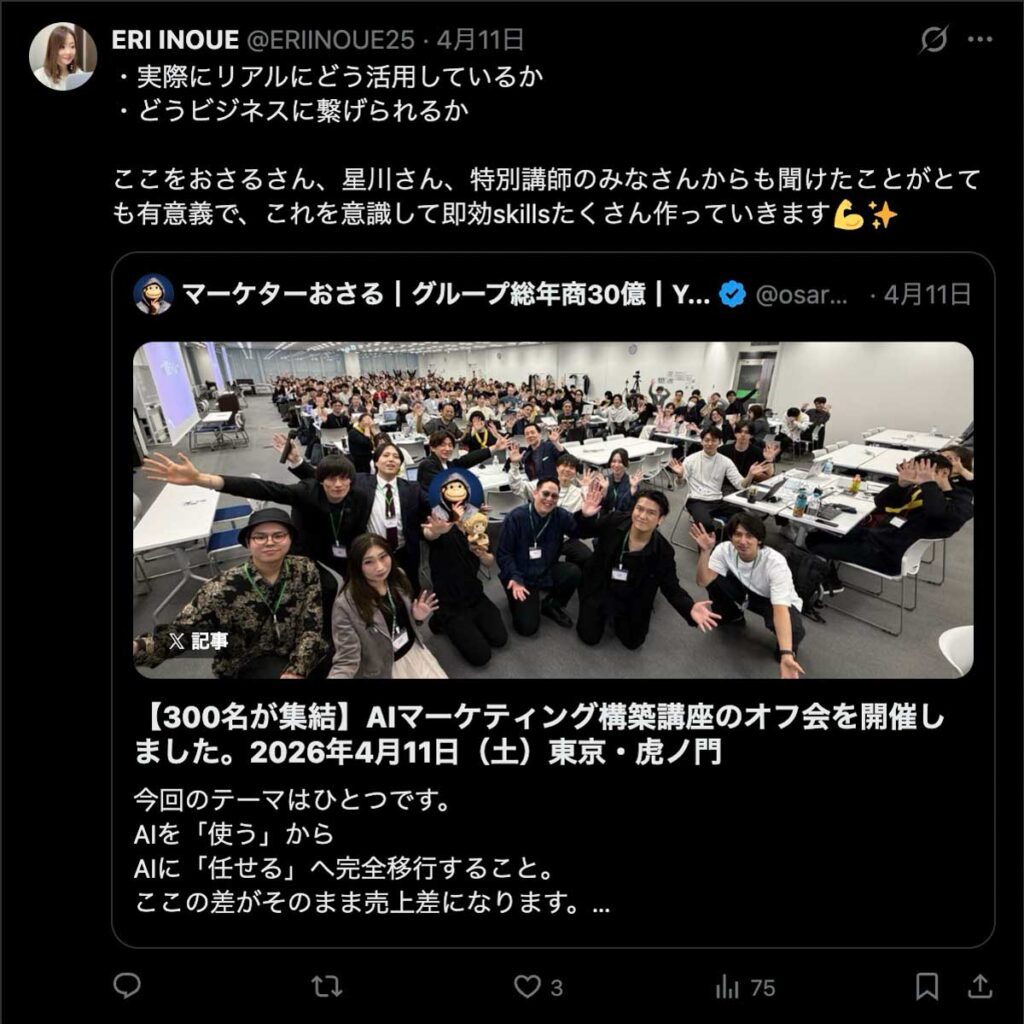Open the @ERIINOUE25 handle link
The height and width of the screenshot is (1024, 1024).
pos(330,40)
